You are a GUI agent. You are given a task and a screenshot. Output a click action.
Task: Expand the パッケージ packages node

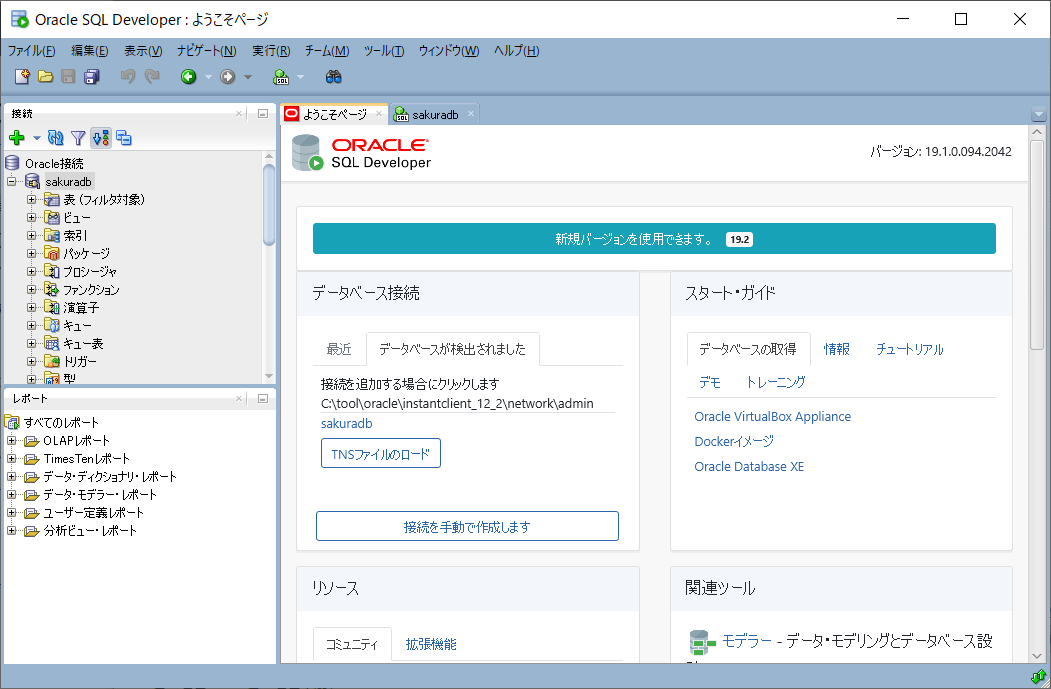[x=32, y=253]
